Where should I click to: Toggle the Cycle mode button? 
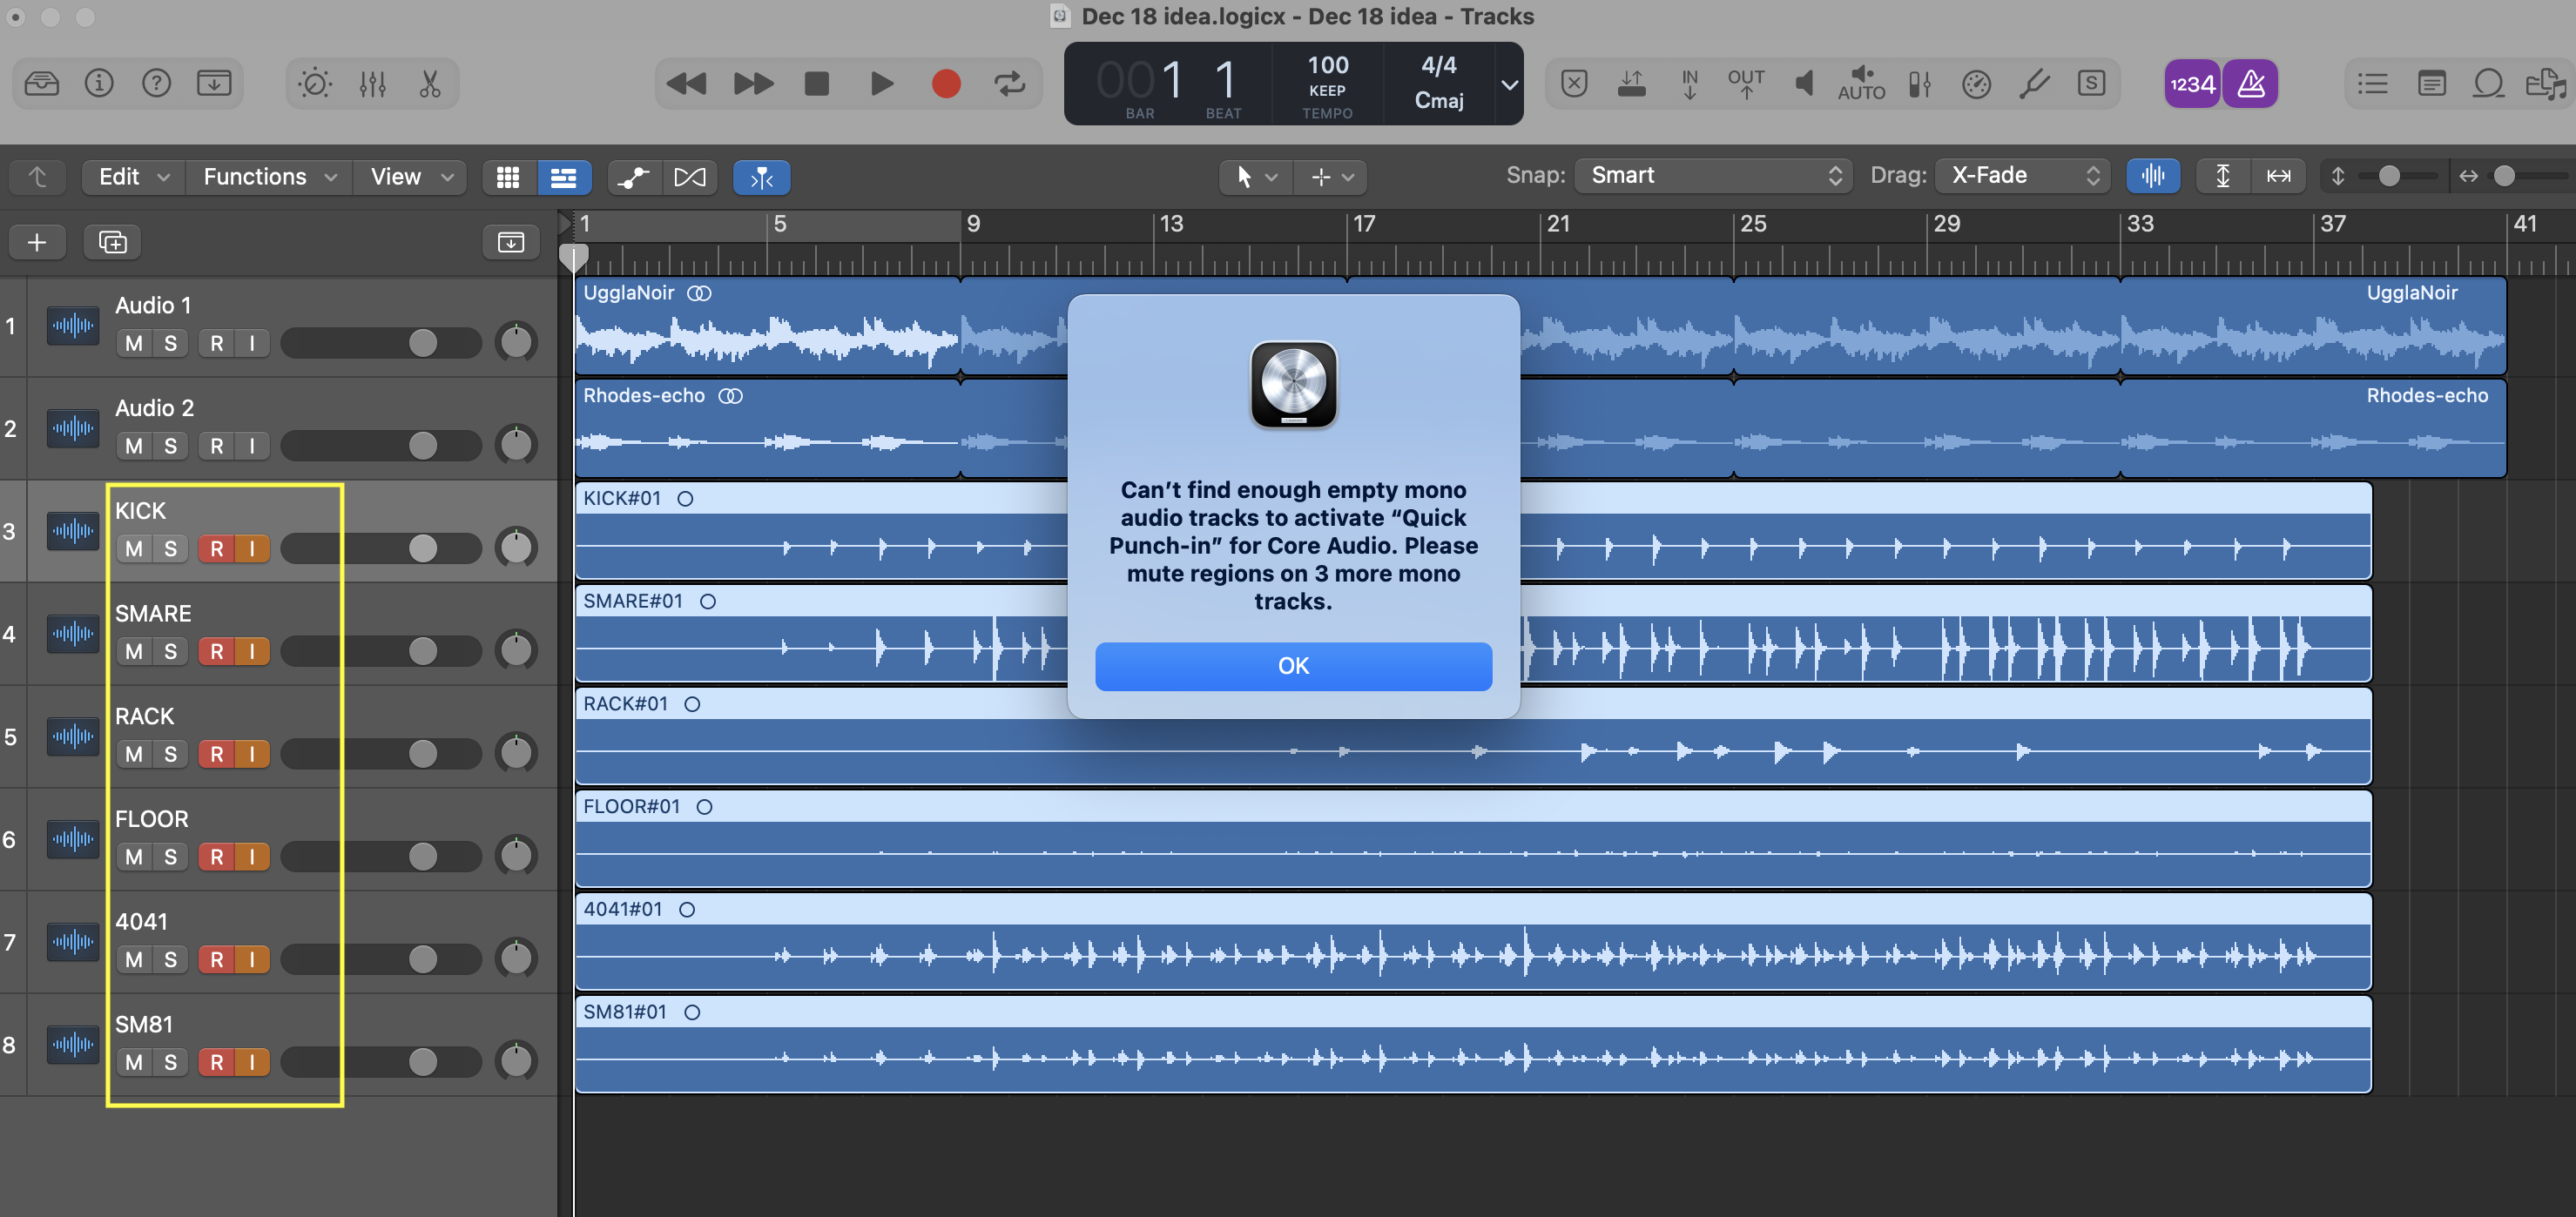1009,83
